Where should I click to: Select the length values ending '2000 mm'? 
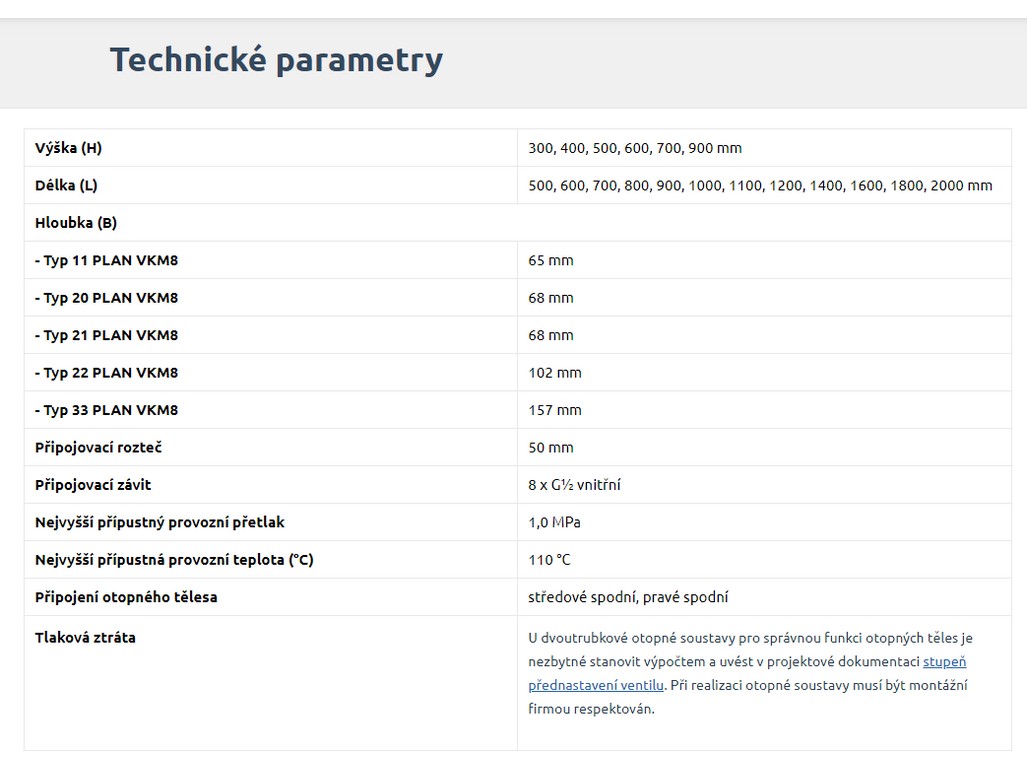click(760, 185)
